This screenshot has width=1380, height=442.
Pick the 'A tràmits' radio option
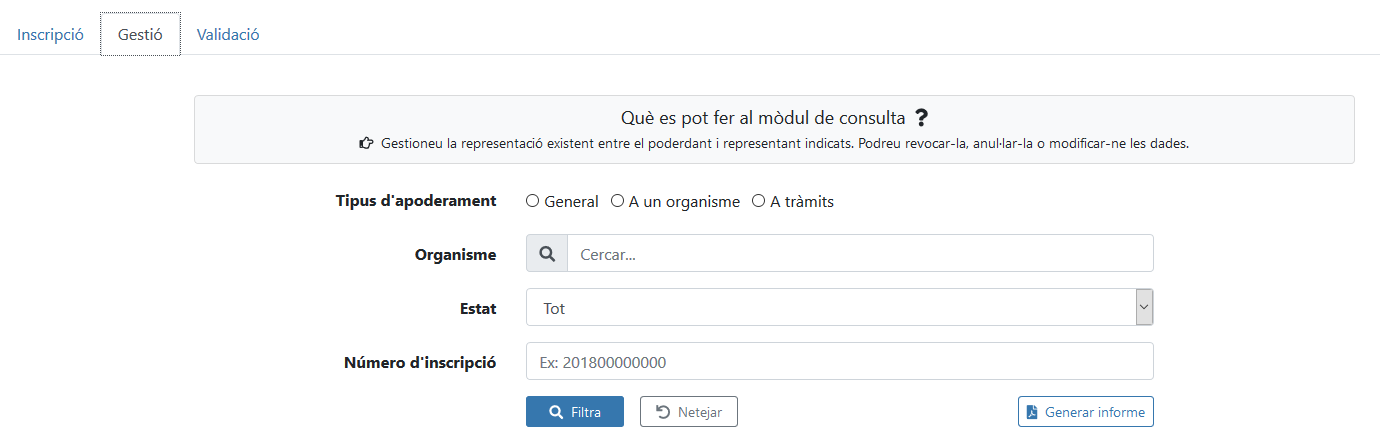coord(759,201)
